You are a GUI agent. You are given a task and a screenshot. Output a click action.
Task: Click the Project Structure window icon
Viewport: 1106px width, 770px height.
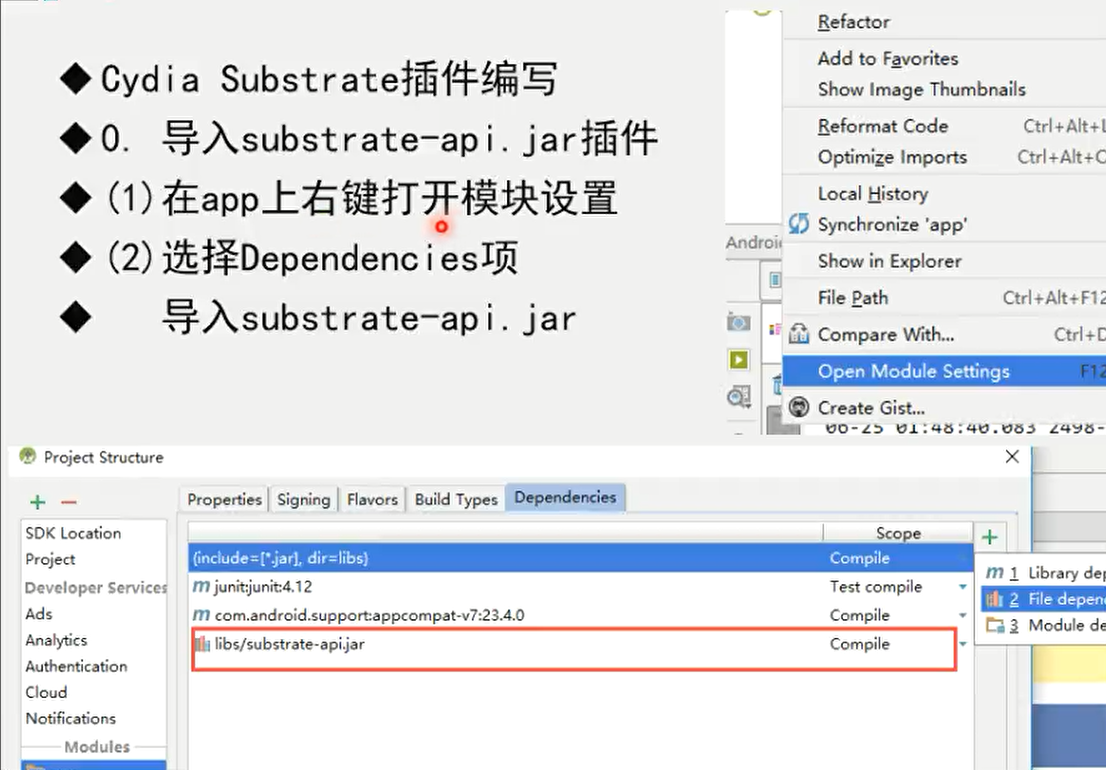click(x=28, y=456)
